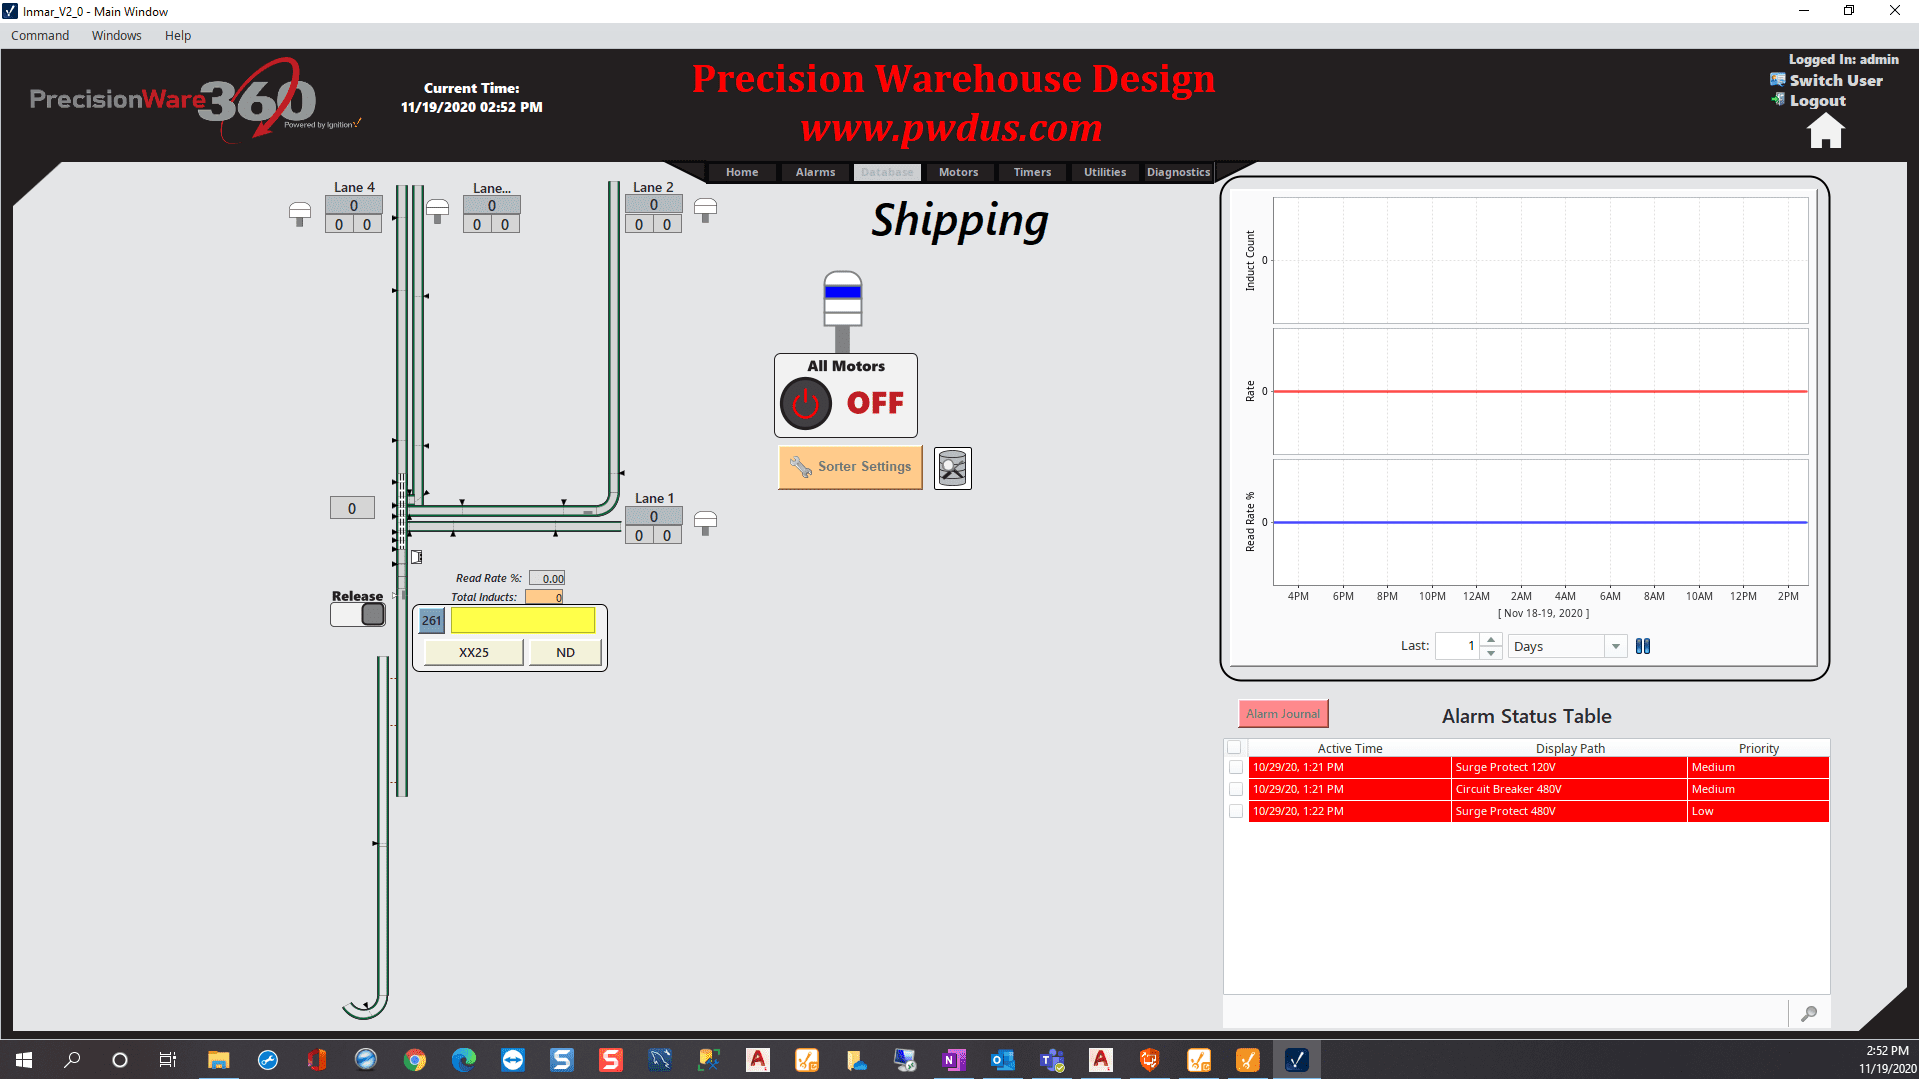Check the Circuit Breaker 480V alarm checkbox
This screenshot has height=1079, width=1919.
[1236, 789]
